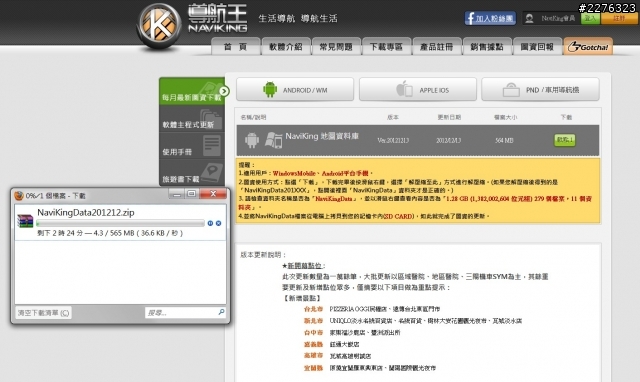Open the 軟體介紹 tab
Image resolution: width=640 pixels, height=382 pixels.
click(286, 47)
